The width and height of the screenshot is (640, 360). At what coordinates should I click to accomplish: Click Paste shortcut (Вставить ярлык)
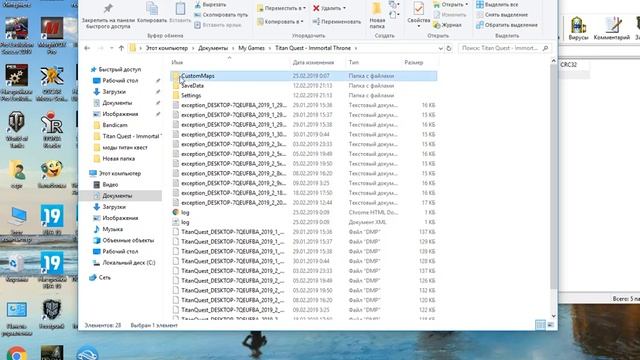click(x=218, y=25)
